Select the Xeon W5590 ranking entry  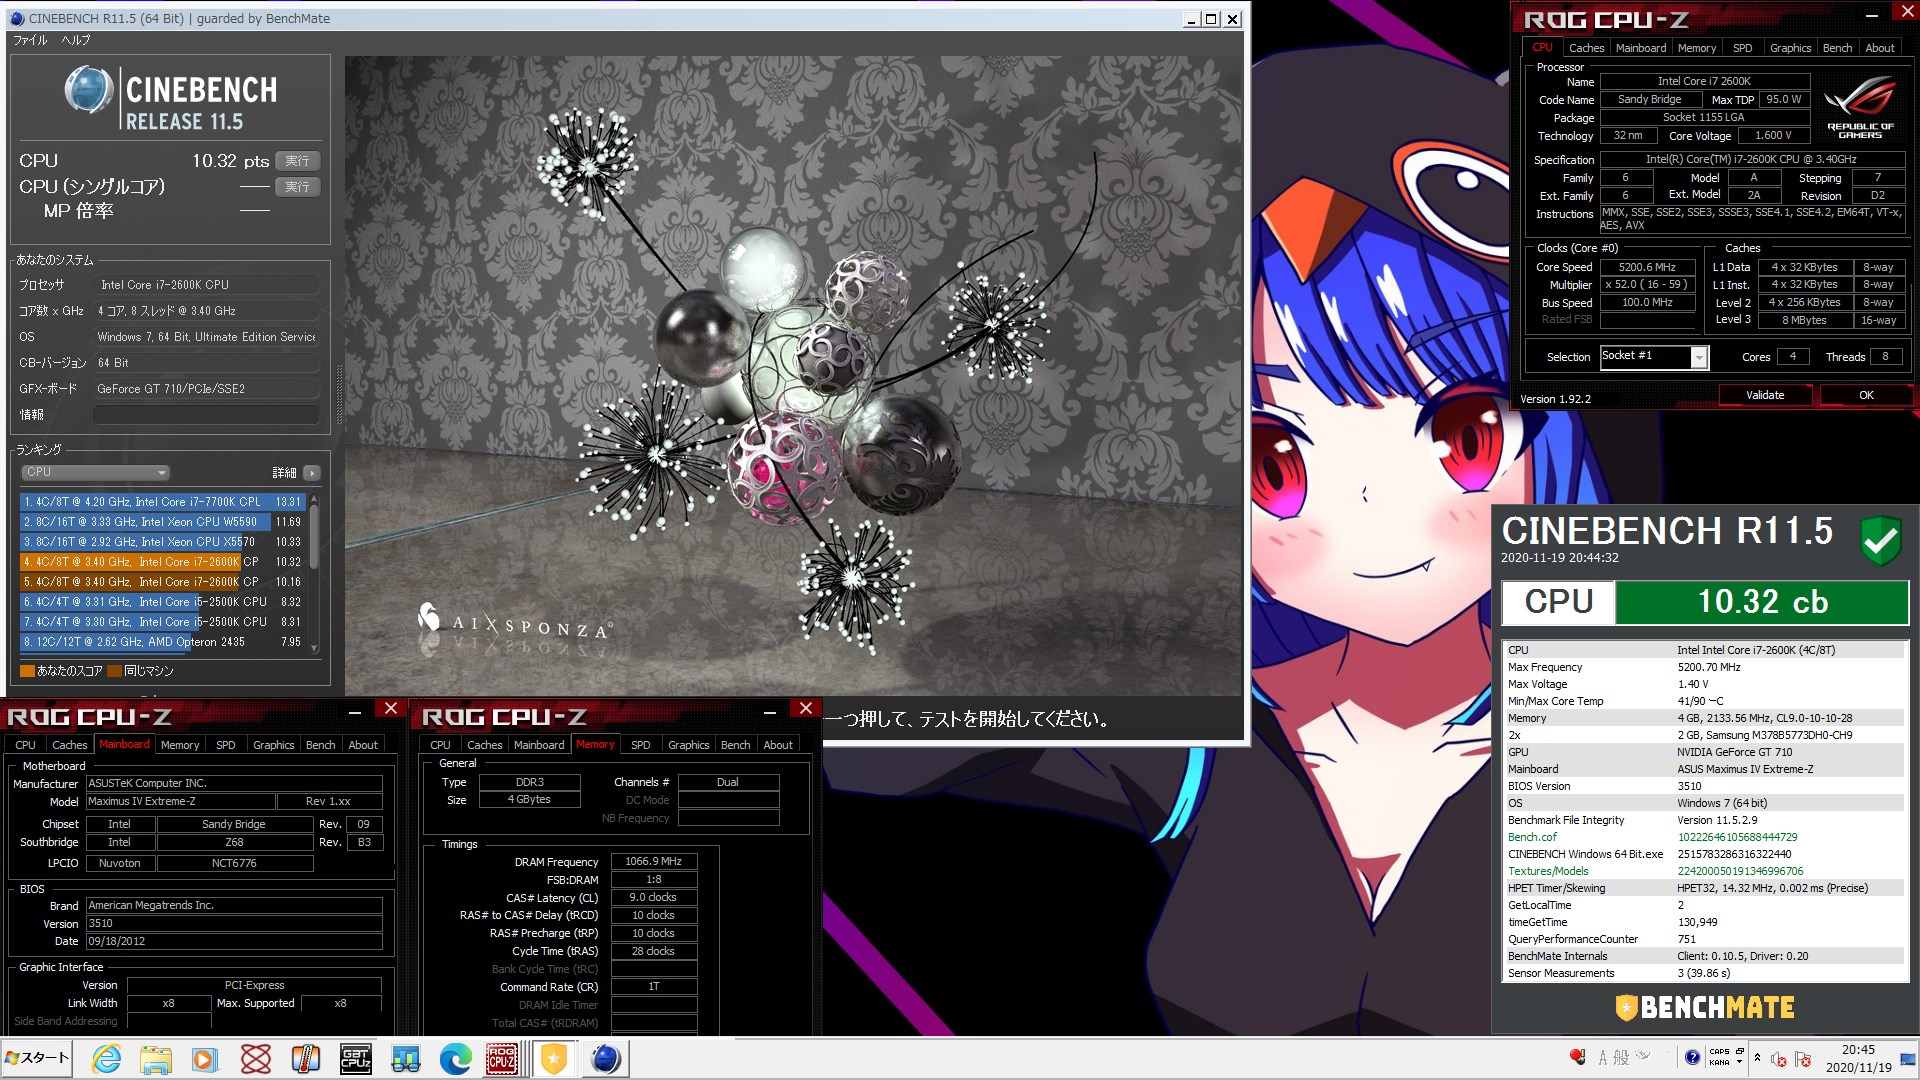point(162,522)
